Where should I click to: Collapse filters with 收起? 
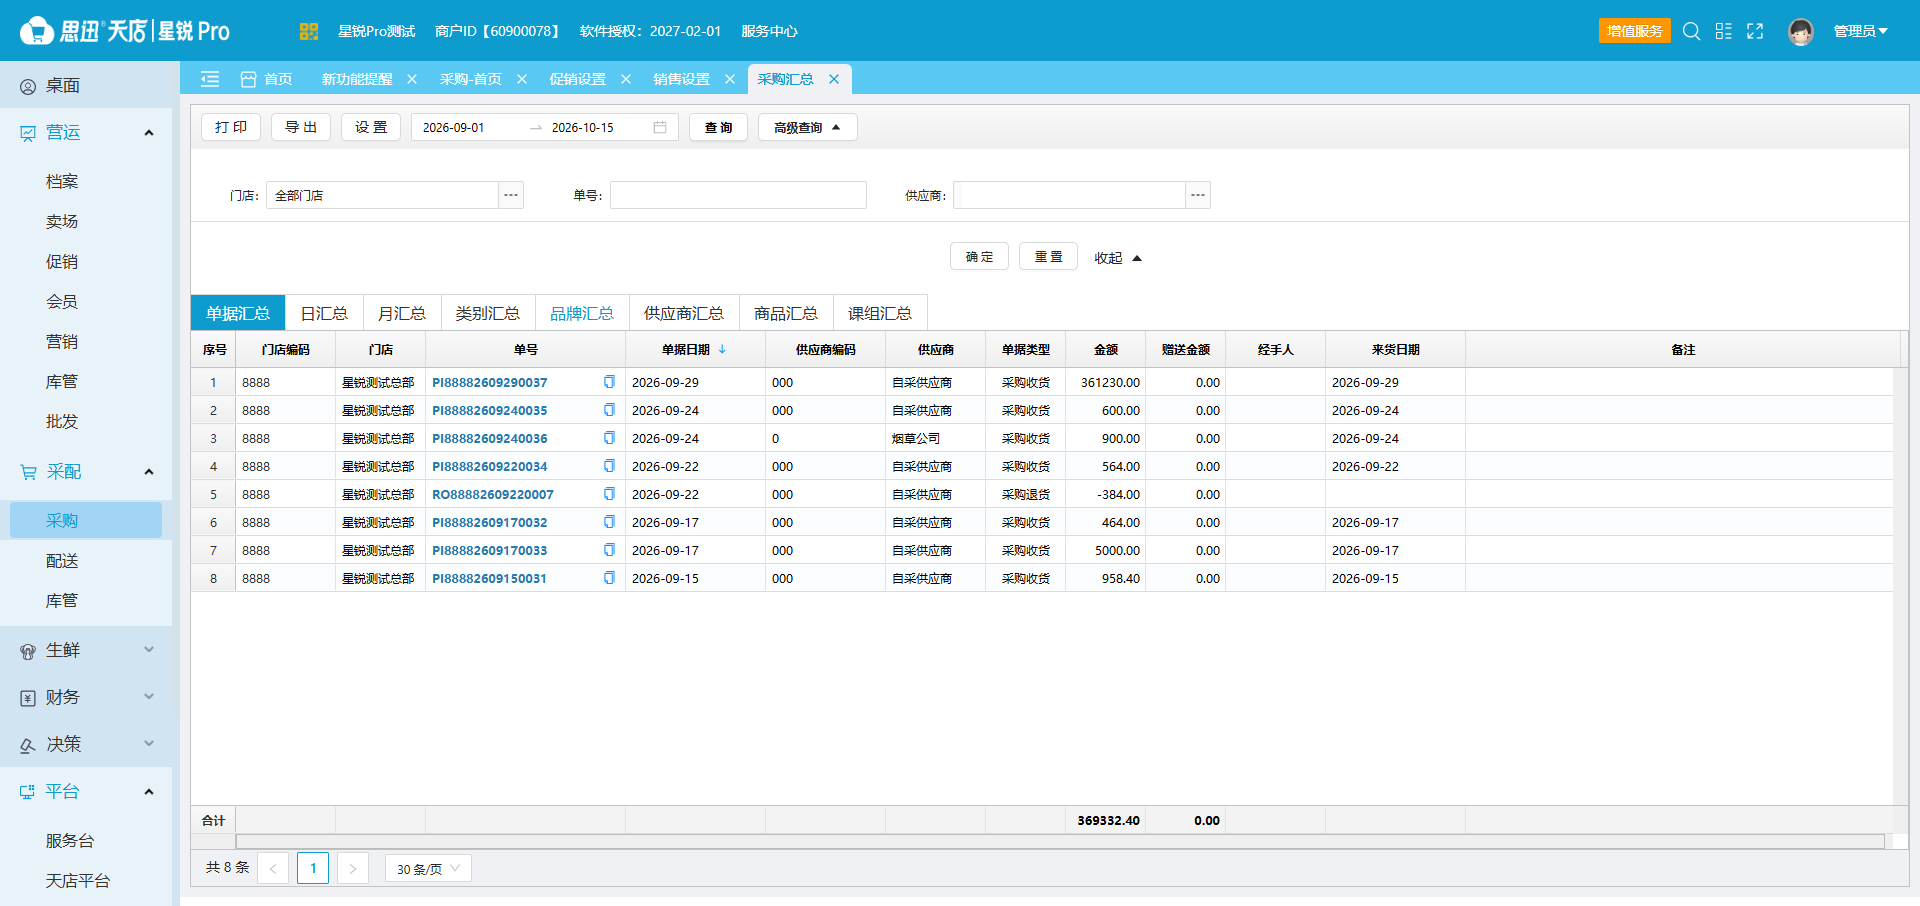click(x=1117, y=257)
